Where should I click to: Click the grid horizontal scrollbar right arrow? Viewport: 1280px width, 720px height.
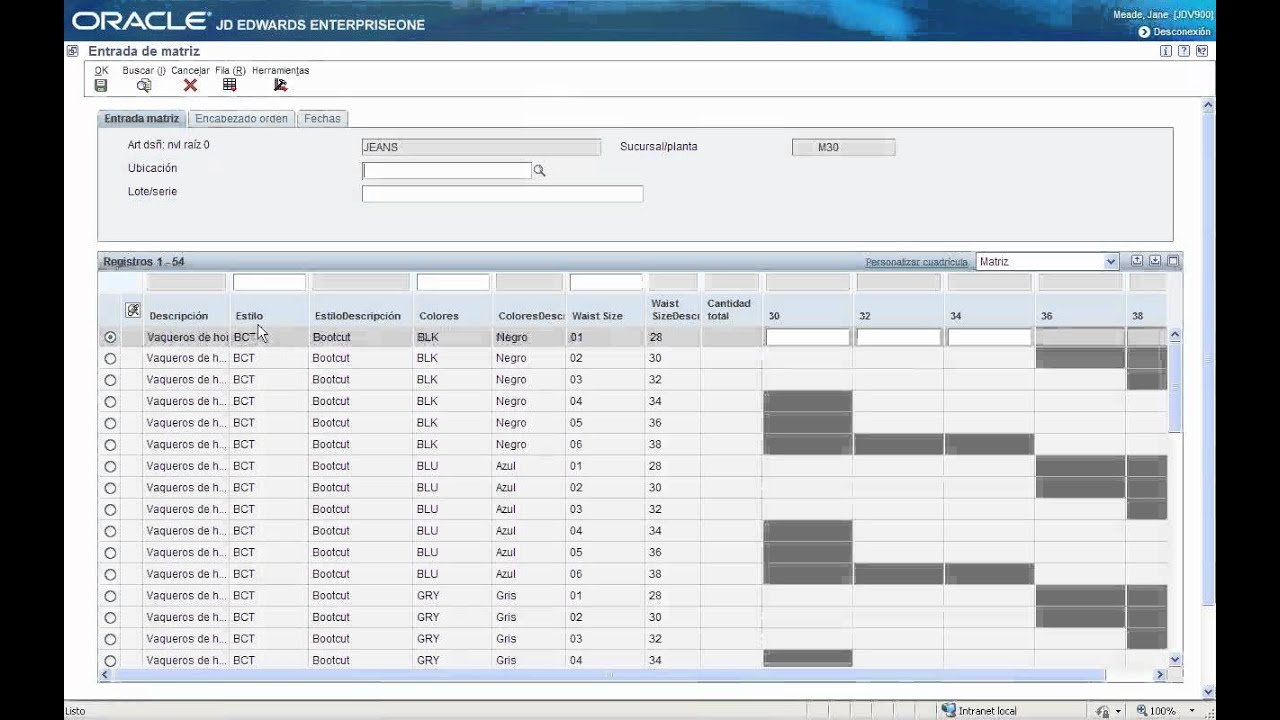click(1160, 675)
